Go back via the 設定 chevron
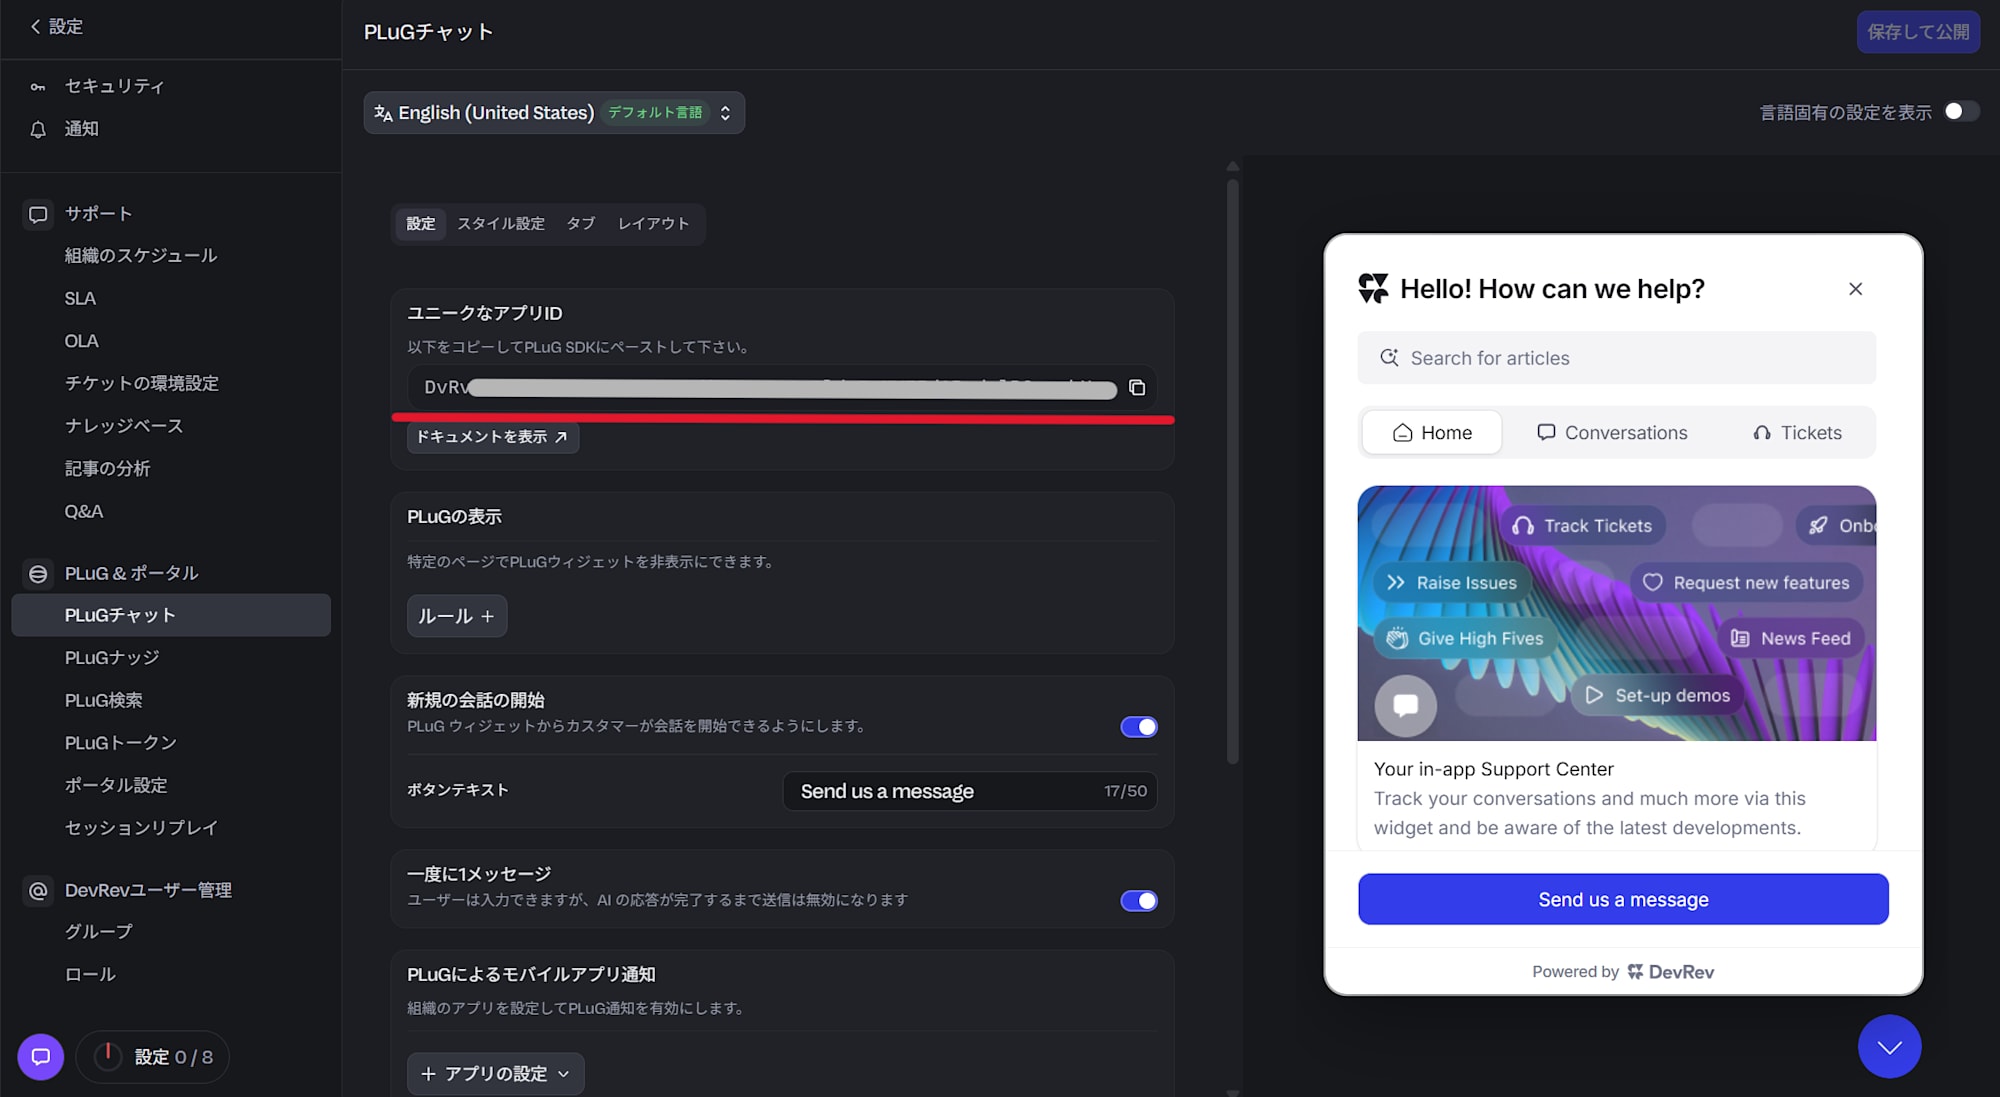The height and width of the screenshot is (1097, 2000). [36, 27]
